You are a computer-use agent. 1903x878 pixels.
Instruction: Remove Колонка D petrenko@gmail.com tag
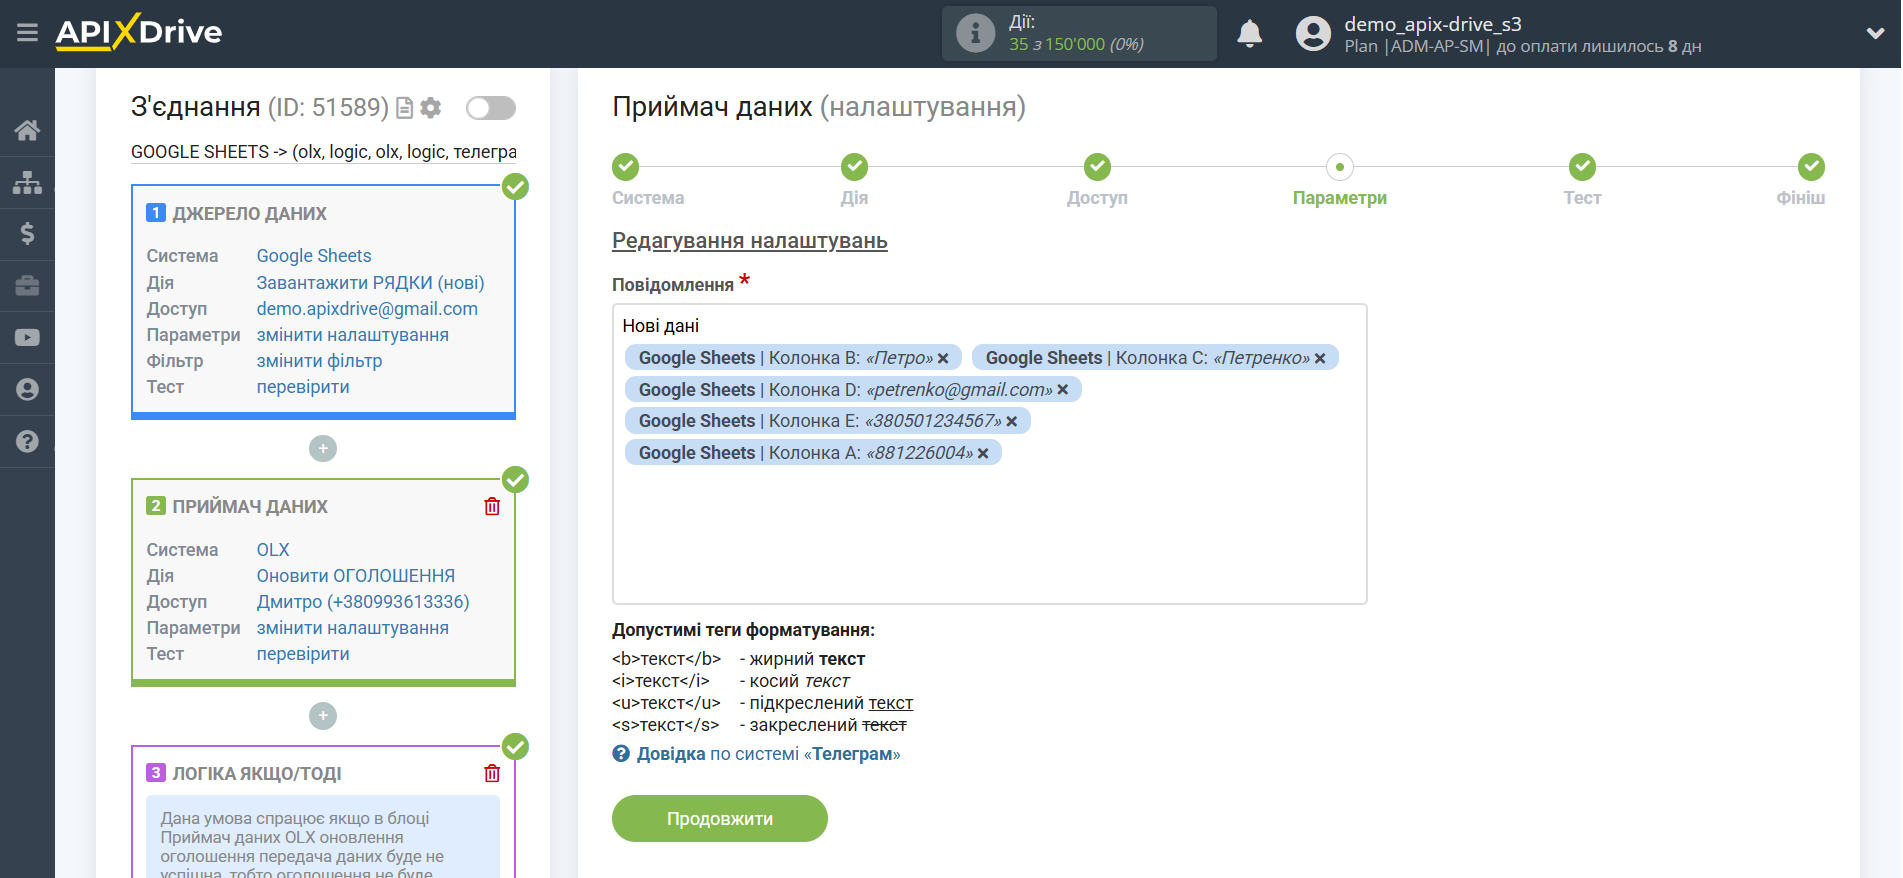[1063, 390]
